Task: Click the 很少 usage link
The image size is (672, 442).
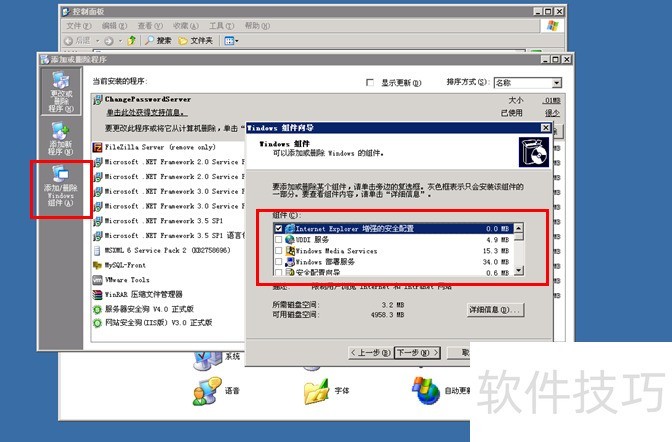Action: click(x=552, y=113)
